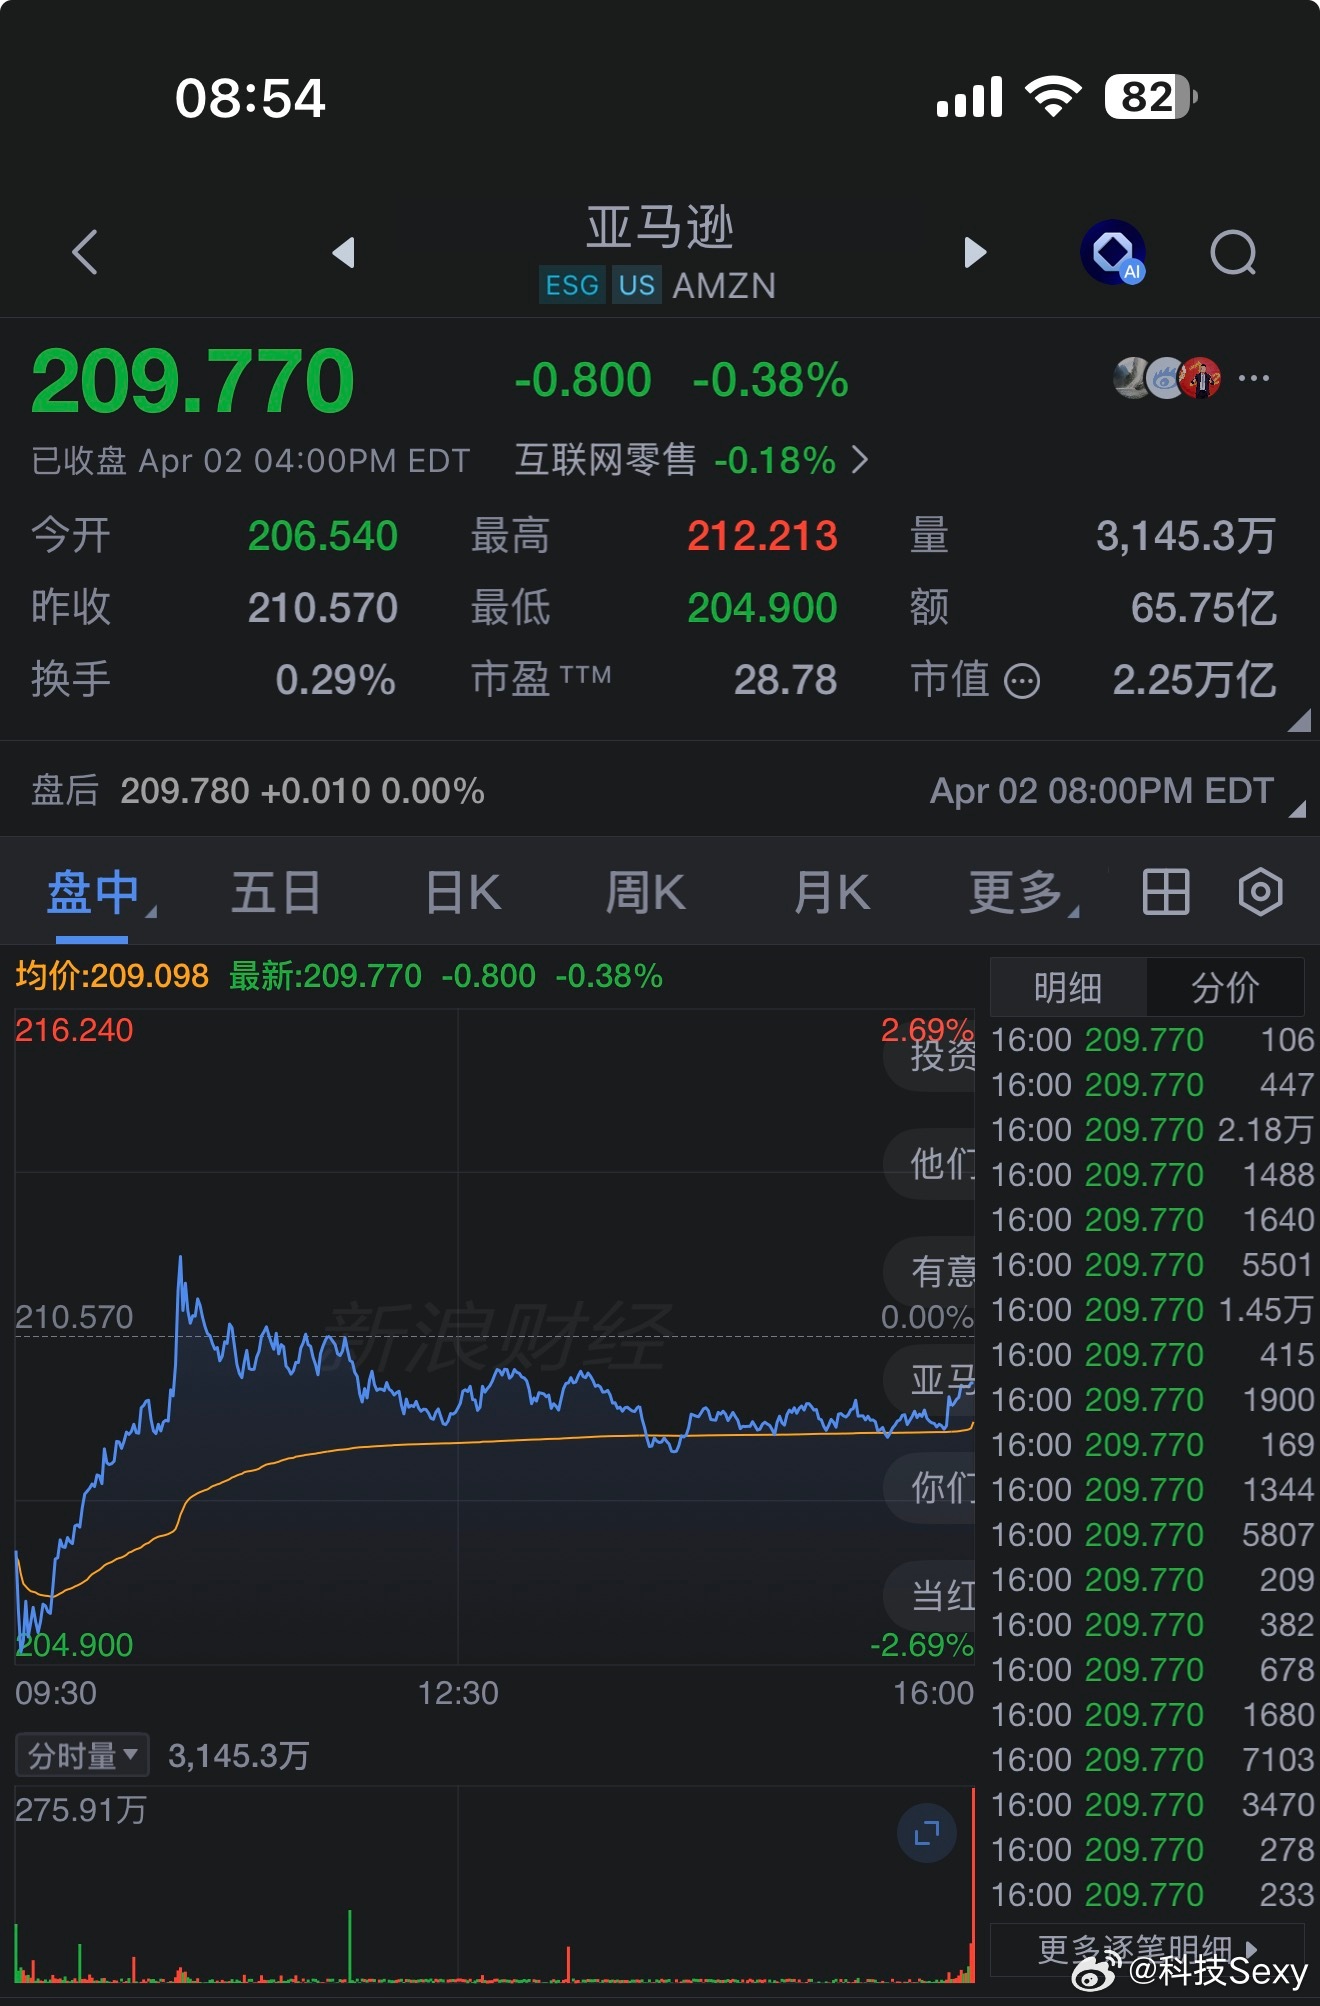Tap the ESG badge

572,285
